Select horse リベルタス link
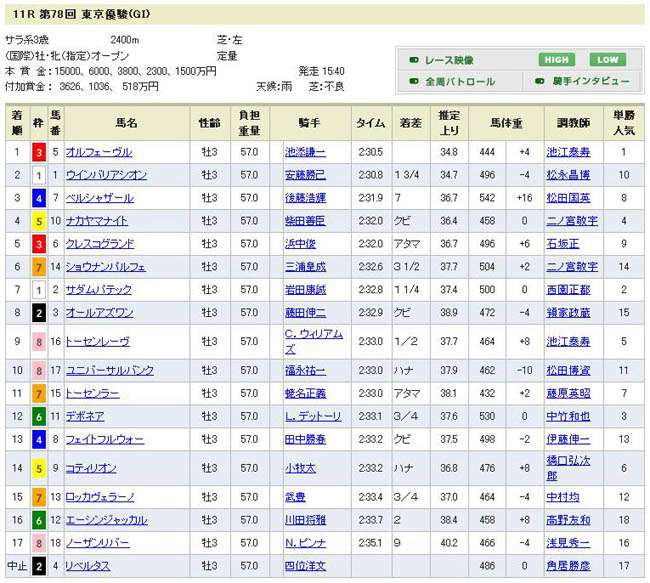650x583 pixels. [88, 566]
